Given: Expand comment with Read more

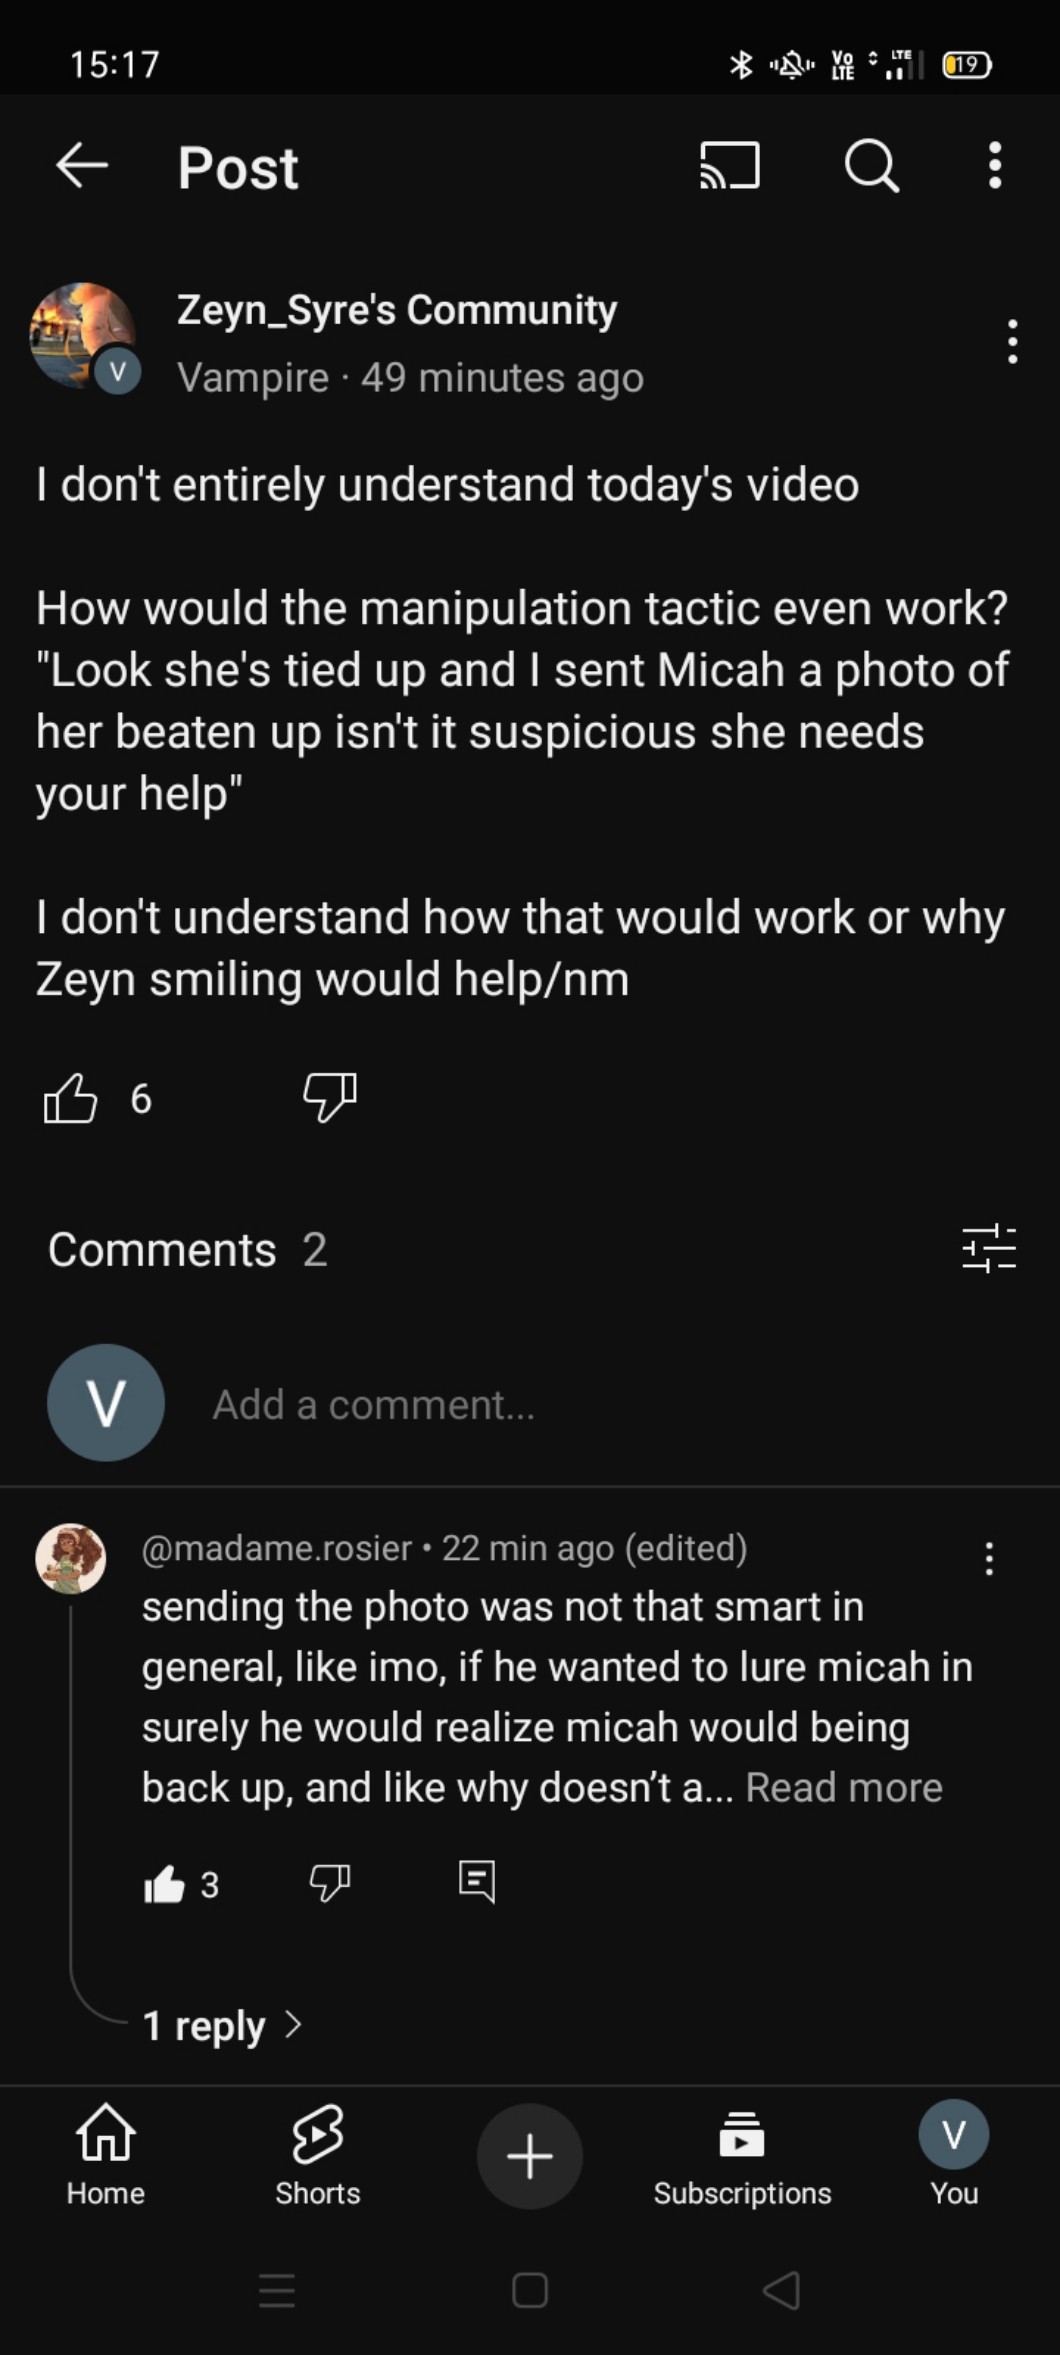Looking at the screenshot, I should [x=843, y=1787].
